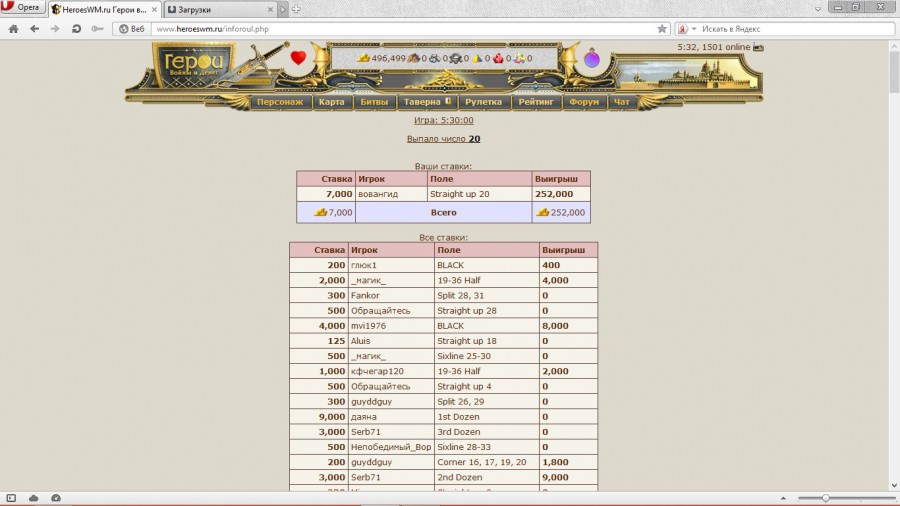The image size is (900, 506).
Task: Click the ore resource icon
Action: (x=435, y=58)
